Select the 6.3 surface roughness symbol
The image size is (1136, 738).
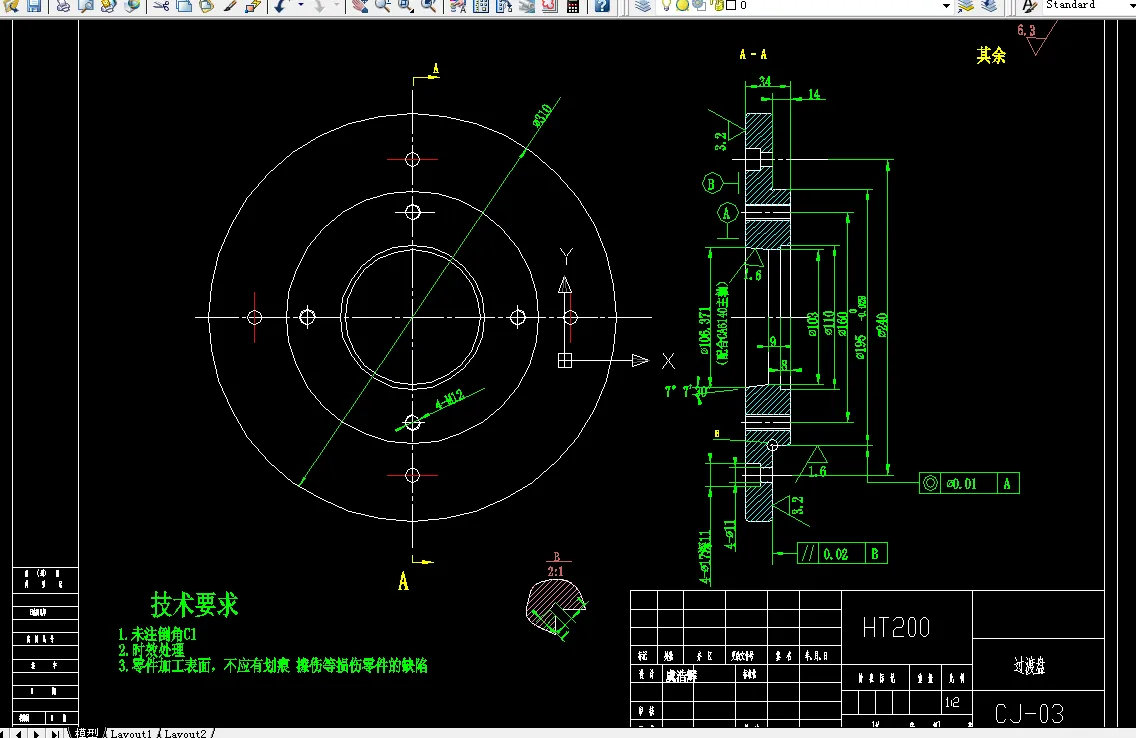(x=1035, y=37)
